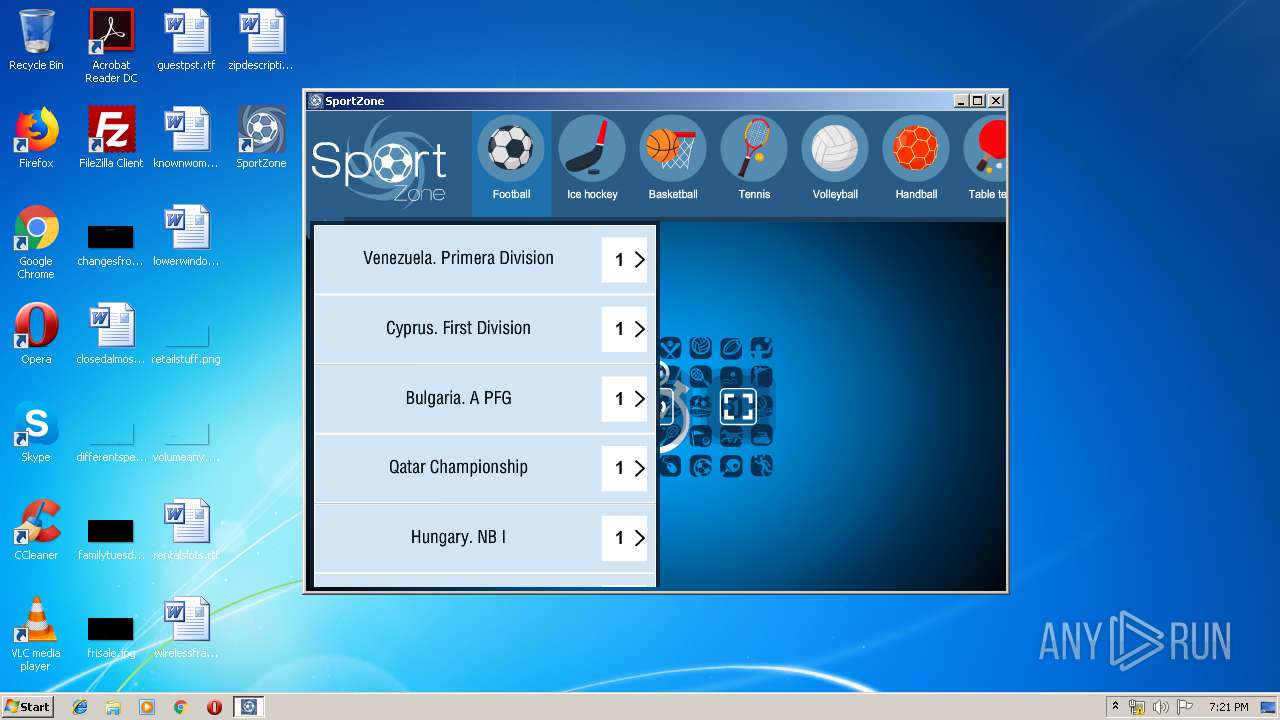Viewport: 1280px width, 720px height.
Task: Expand Cyprus First Division arrow button
Action: coord(625,329)
